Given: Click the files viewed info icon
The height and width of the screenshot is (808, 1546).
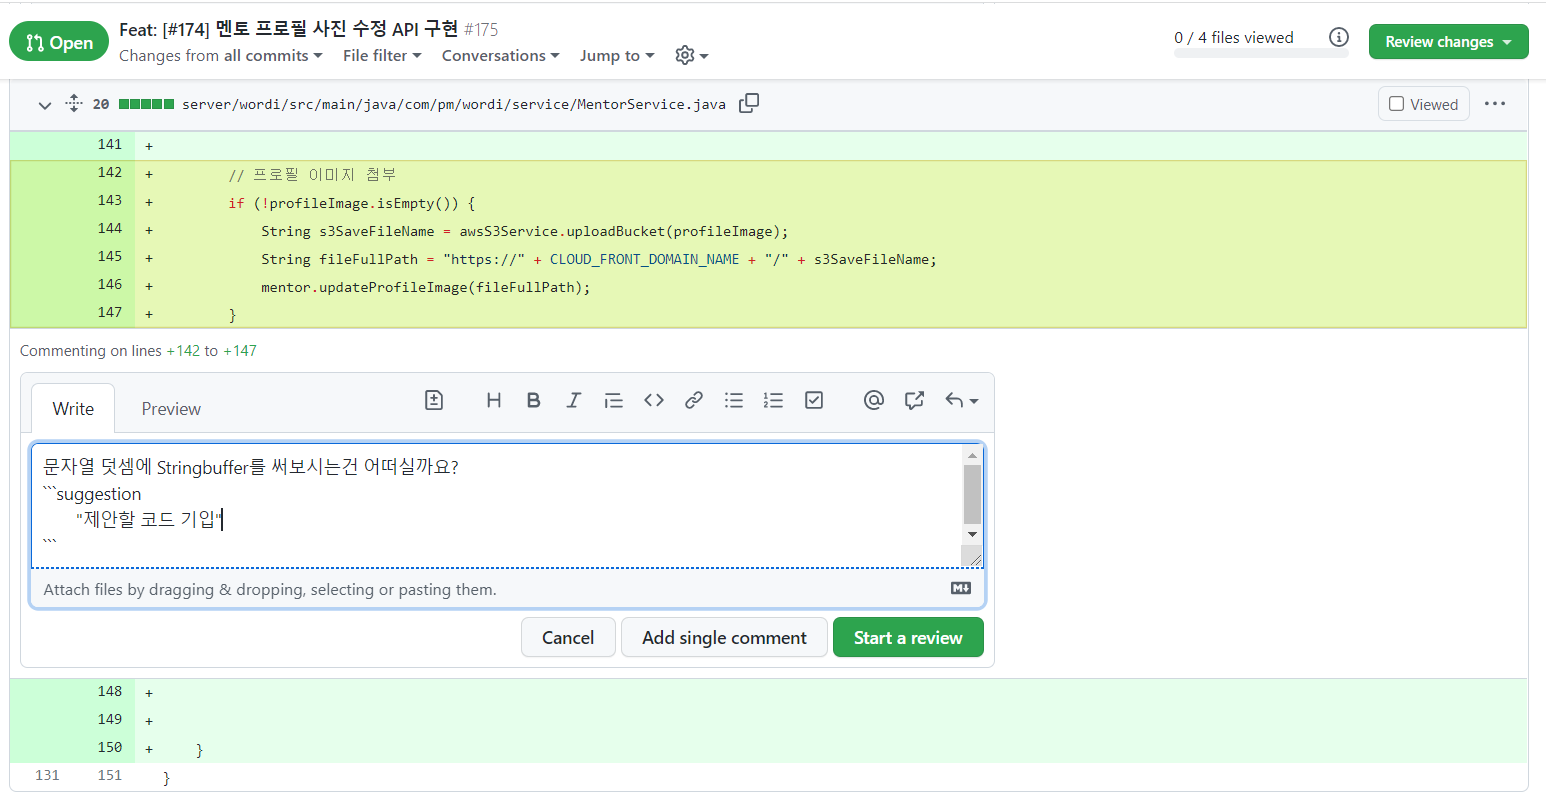Looking at the screenshot, I should (1339, 37).
